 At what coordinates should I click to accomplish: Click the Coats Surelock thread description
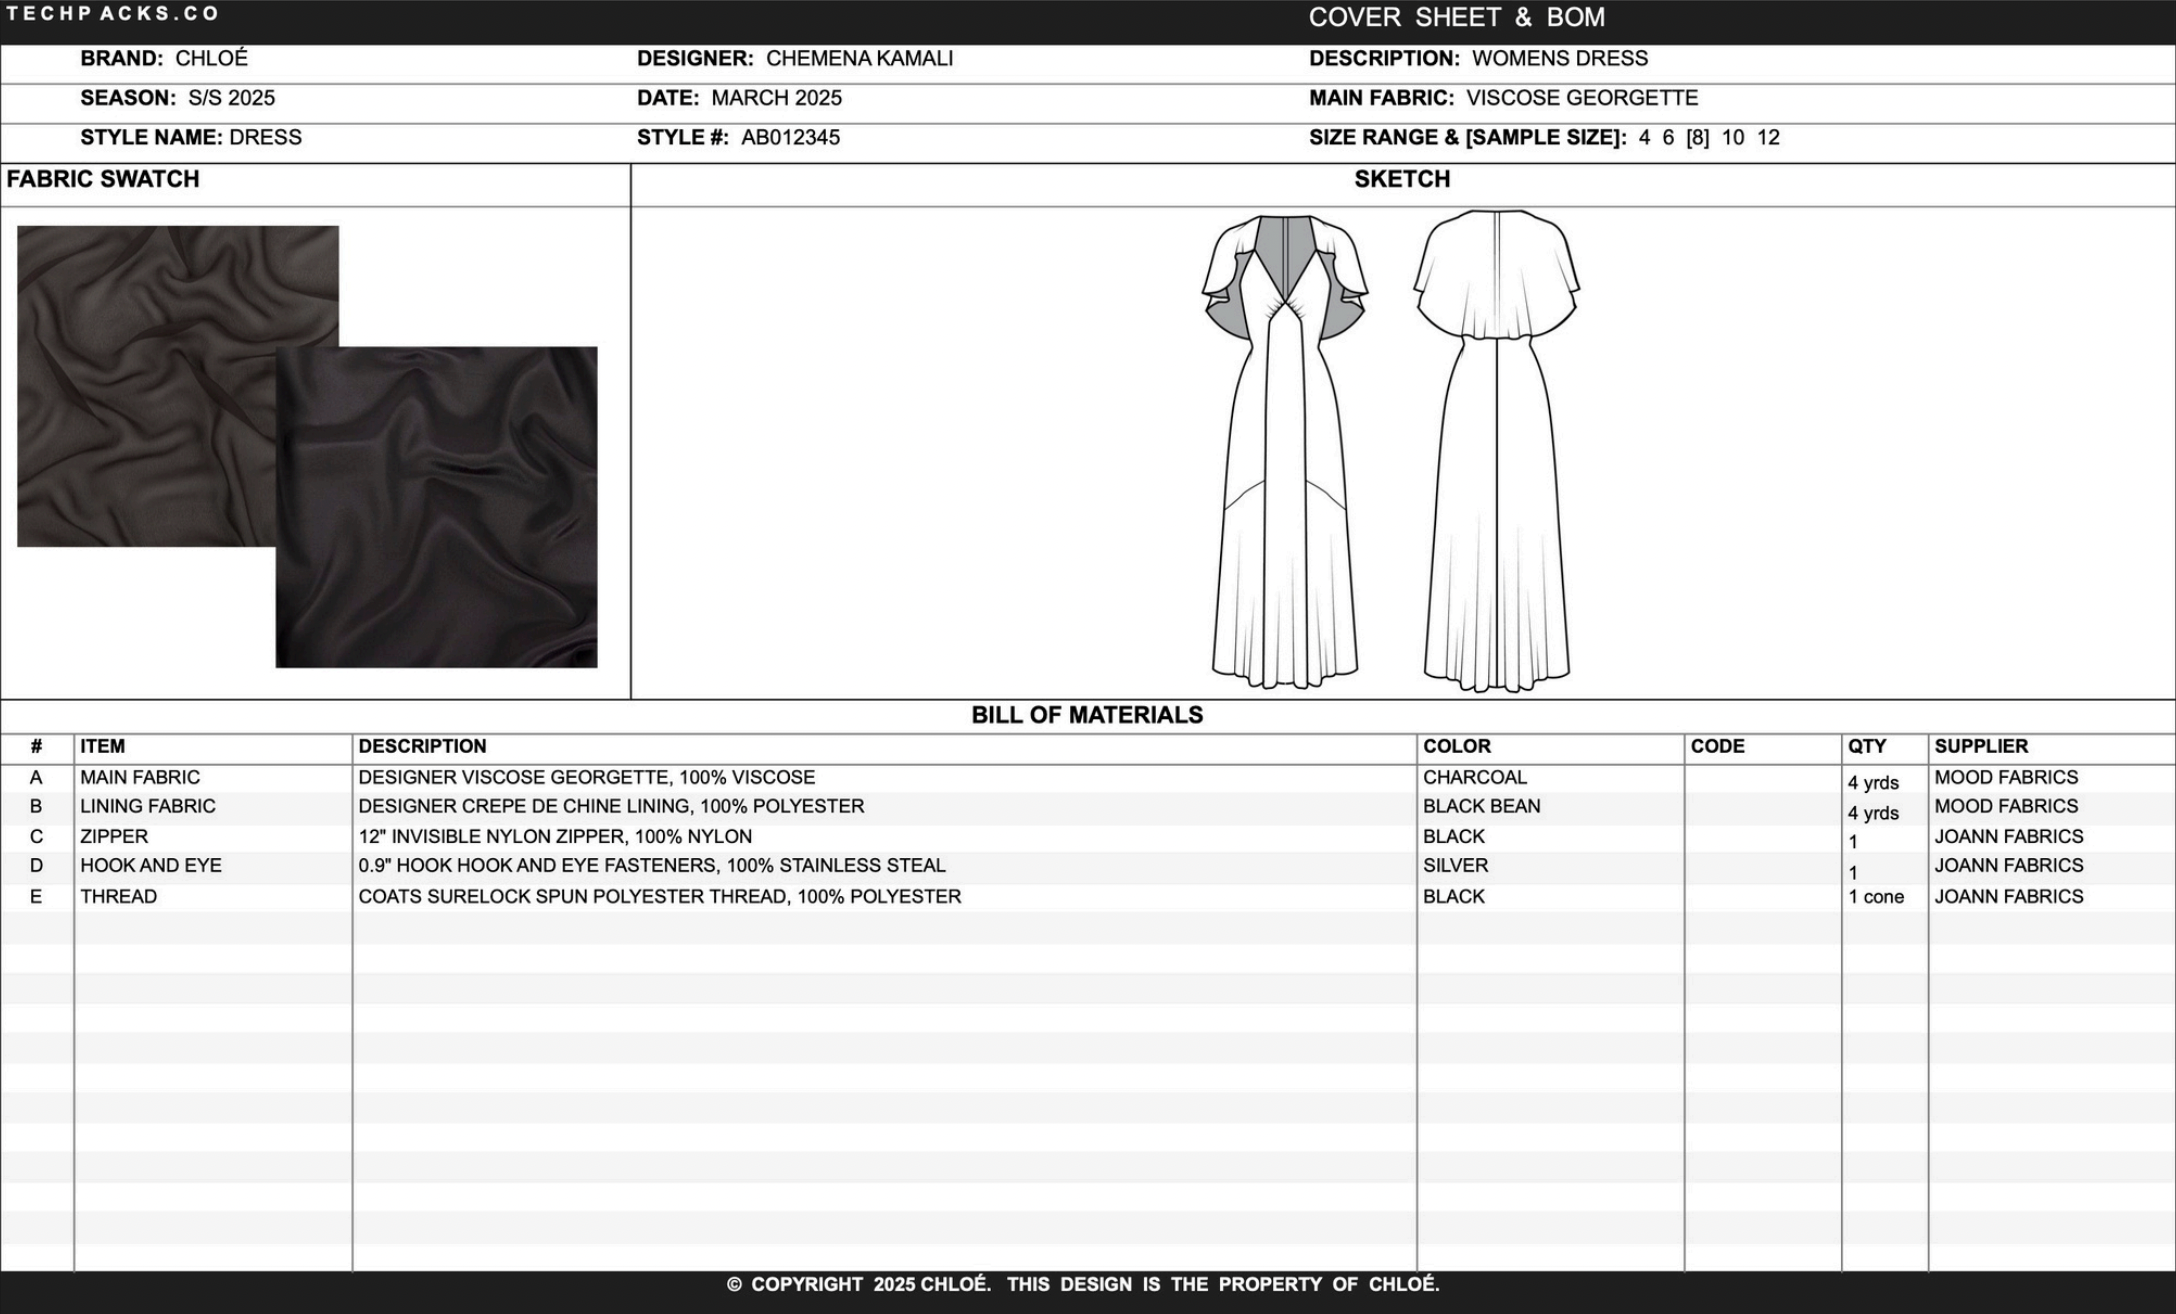click(660, 896)
